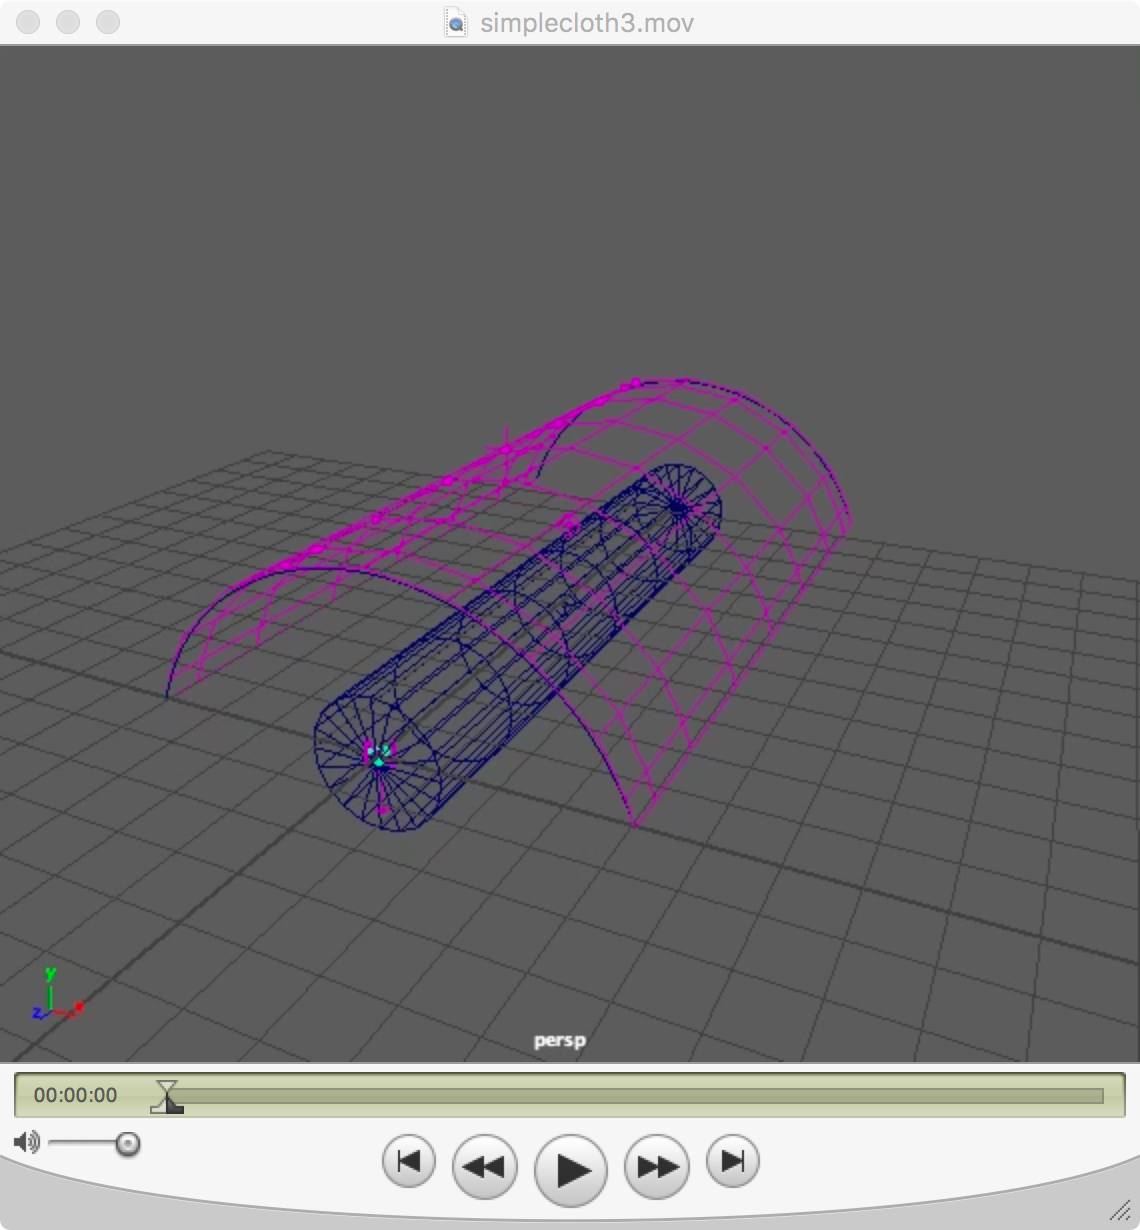Mute audio using the speaker icon

click(x=27, y=1142)
